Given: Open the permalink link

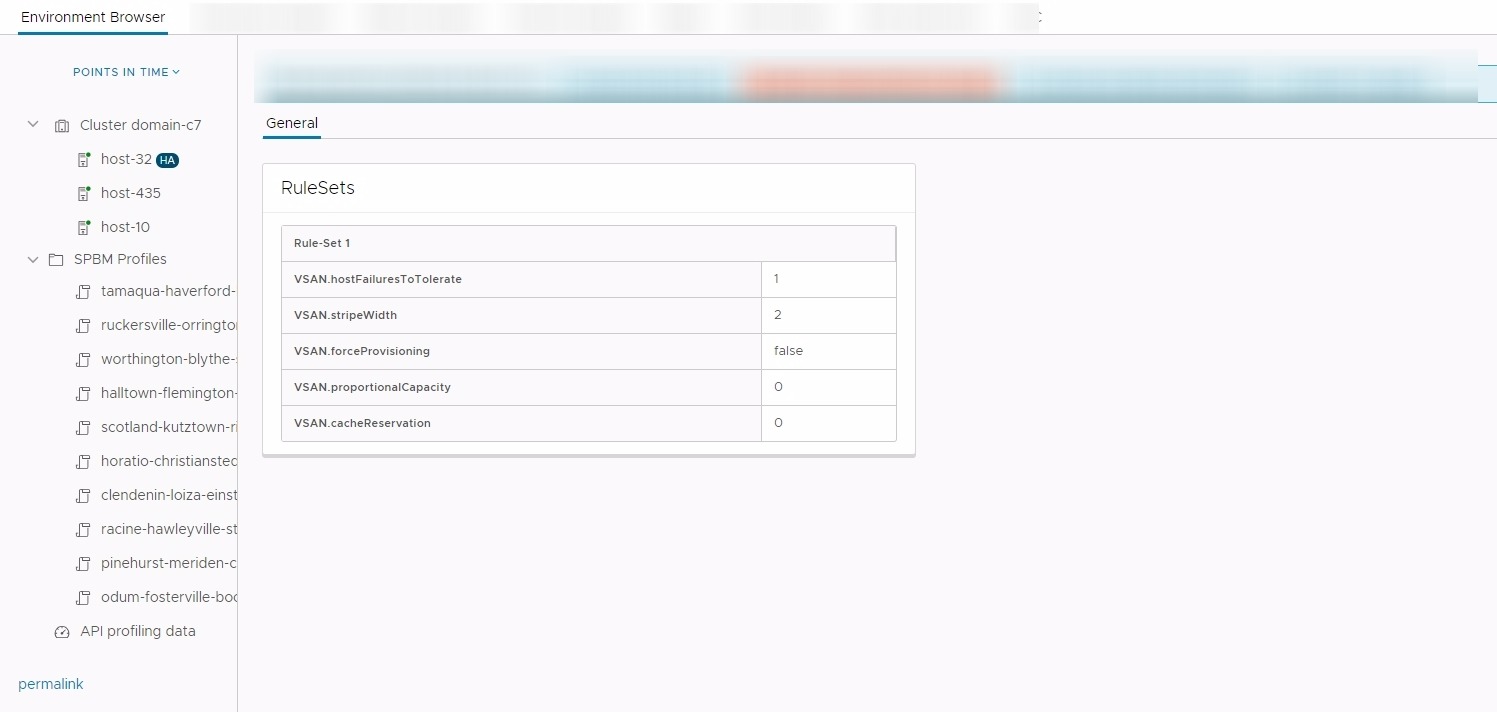Looking at the screenshot, I should pos(51,684).
